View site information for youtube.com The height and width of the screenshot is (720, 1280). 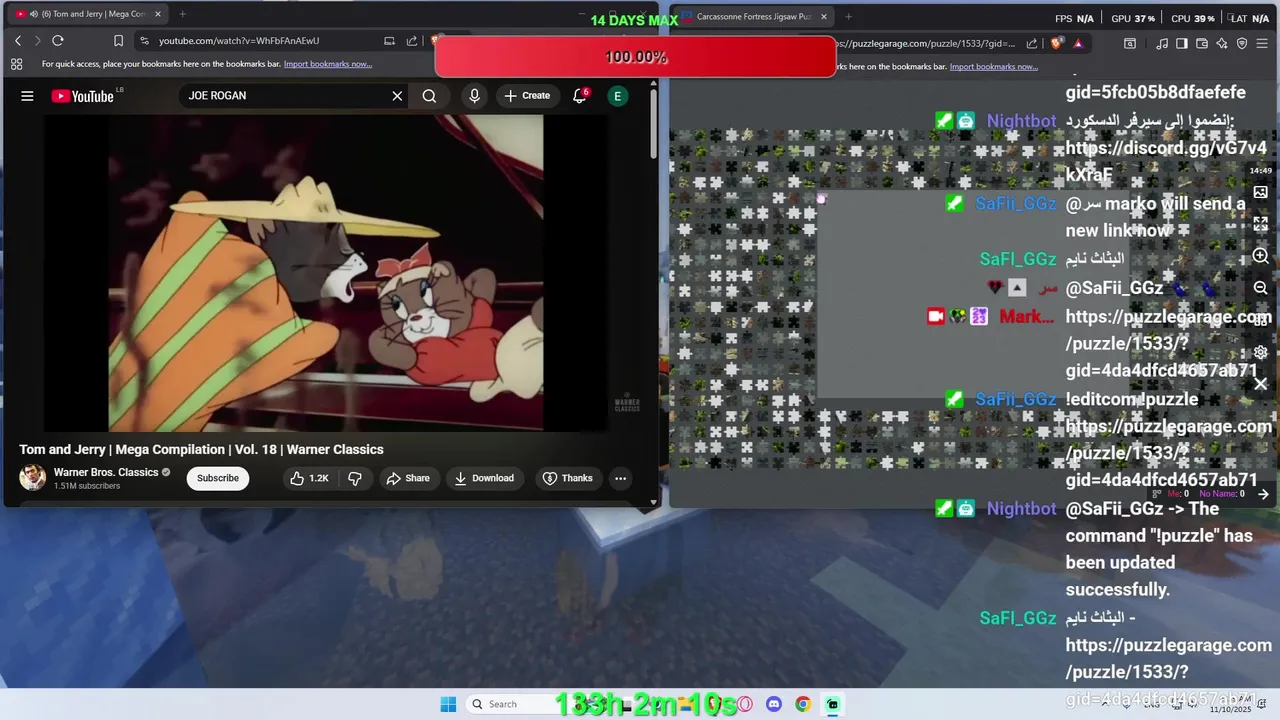point(145,41)
